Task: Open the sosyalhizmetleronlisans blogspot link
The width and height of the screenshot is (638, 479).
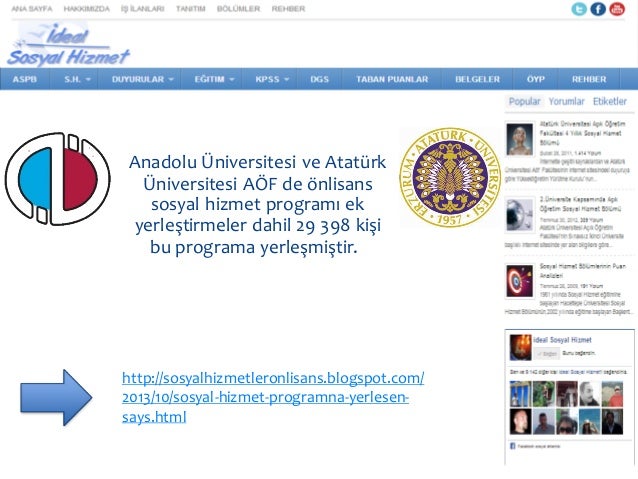Action: [273, 397]
